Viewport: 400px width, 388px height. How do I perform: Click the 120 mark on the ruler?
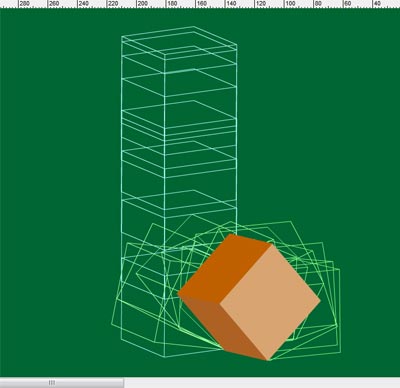[260, 4]
